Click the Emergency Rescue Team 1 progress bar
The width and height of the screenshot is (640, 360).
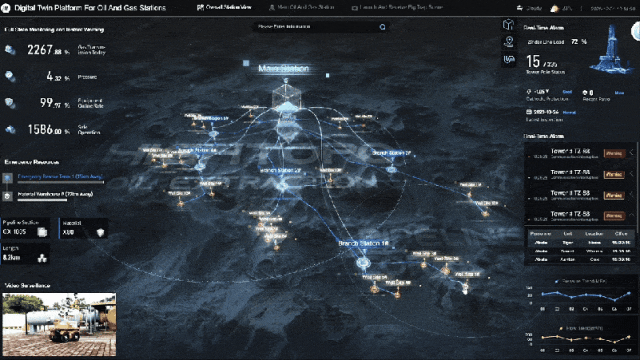click(x=60, y=182)
